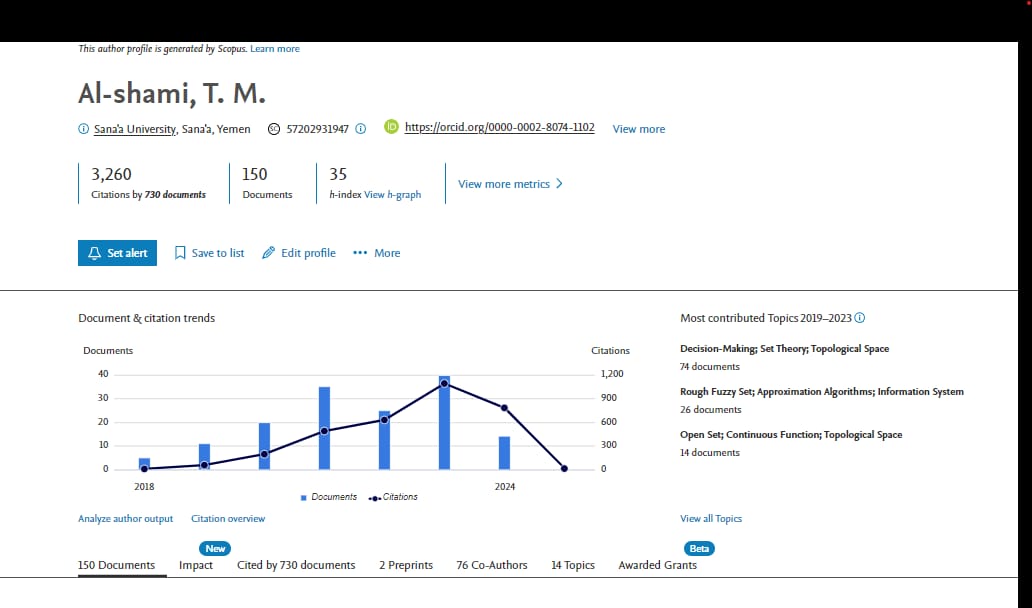Click the Scopus author ID badge icon
This screenshot has height=608, width=1032.
coord(274,129)
